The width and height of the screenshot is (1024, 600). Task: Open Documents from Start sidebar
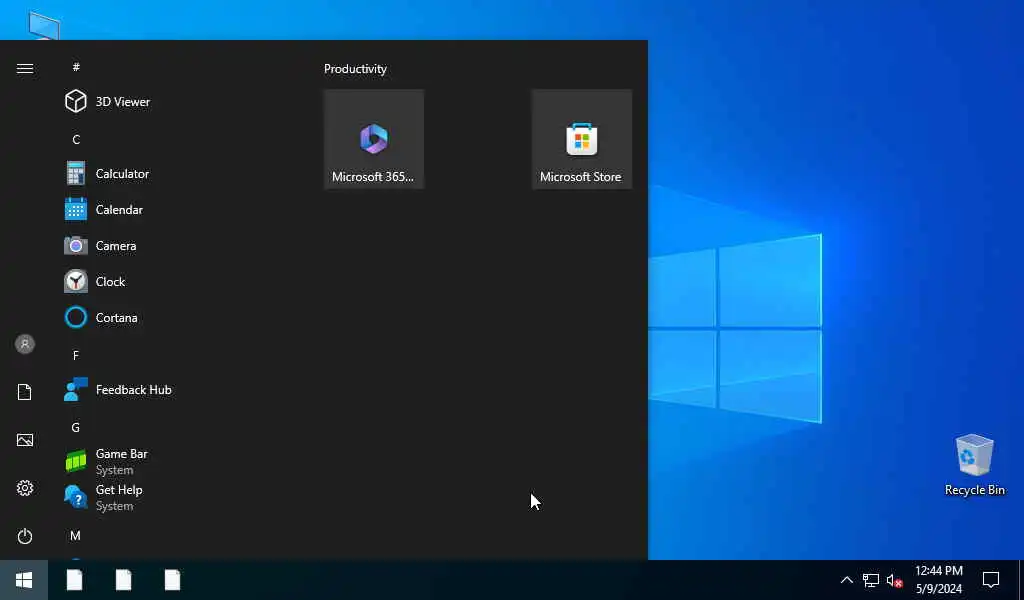coord(25,392)
